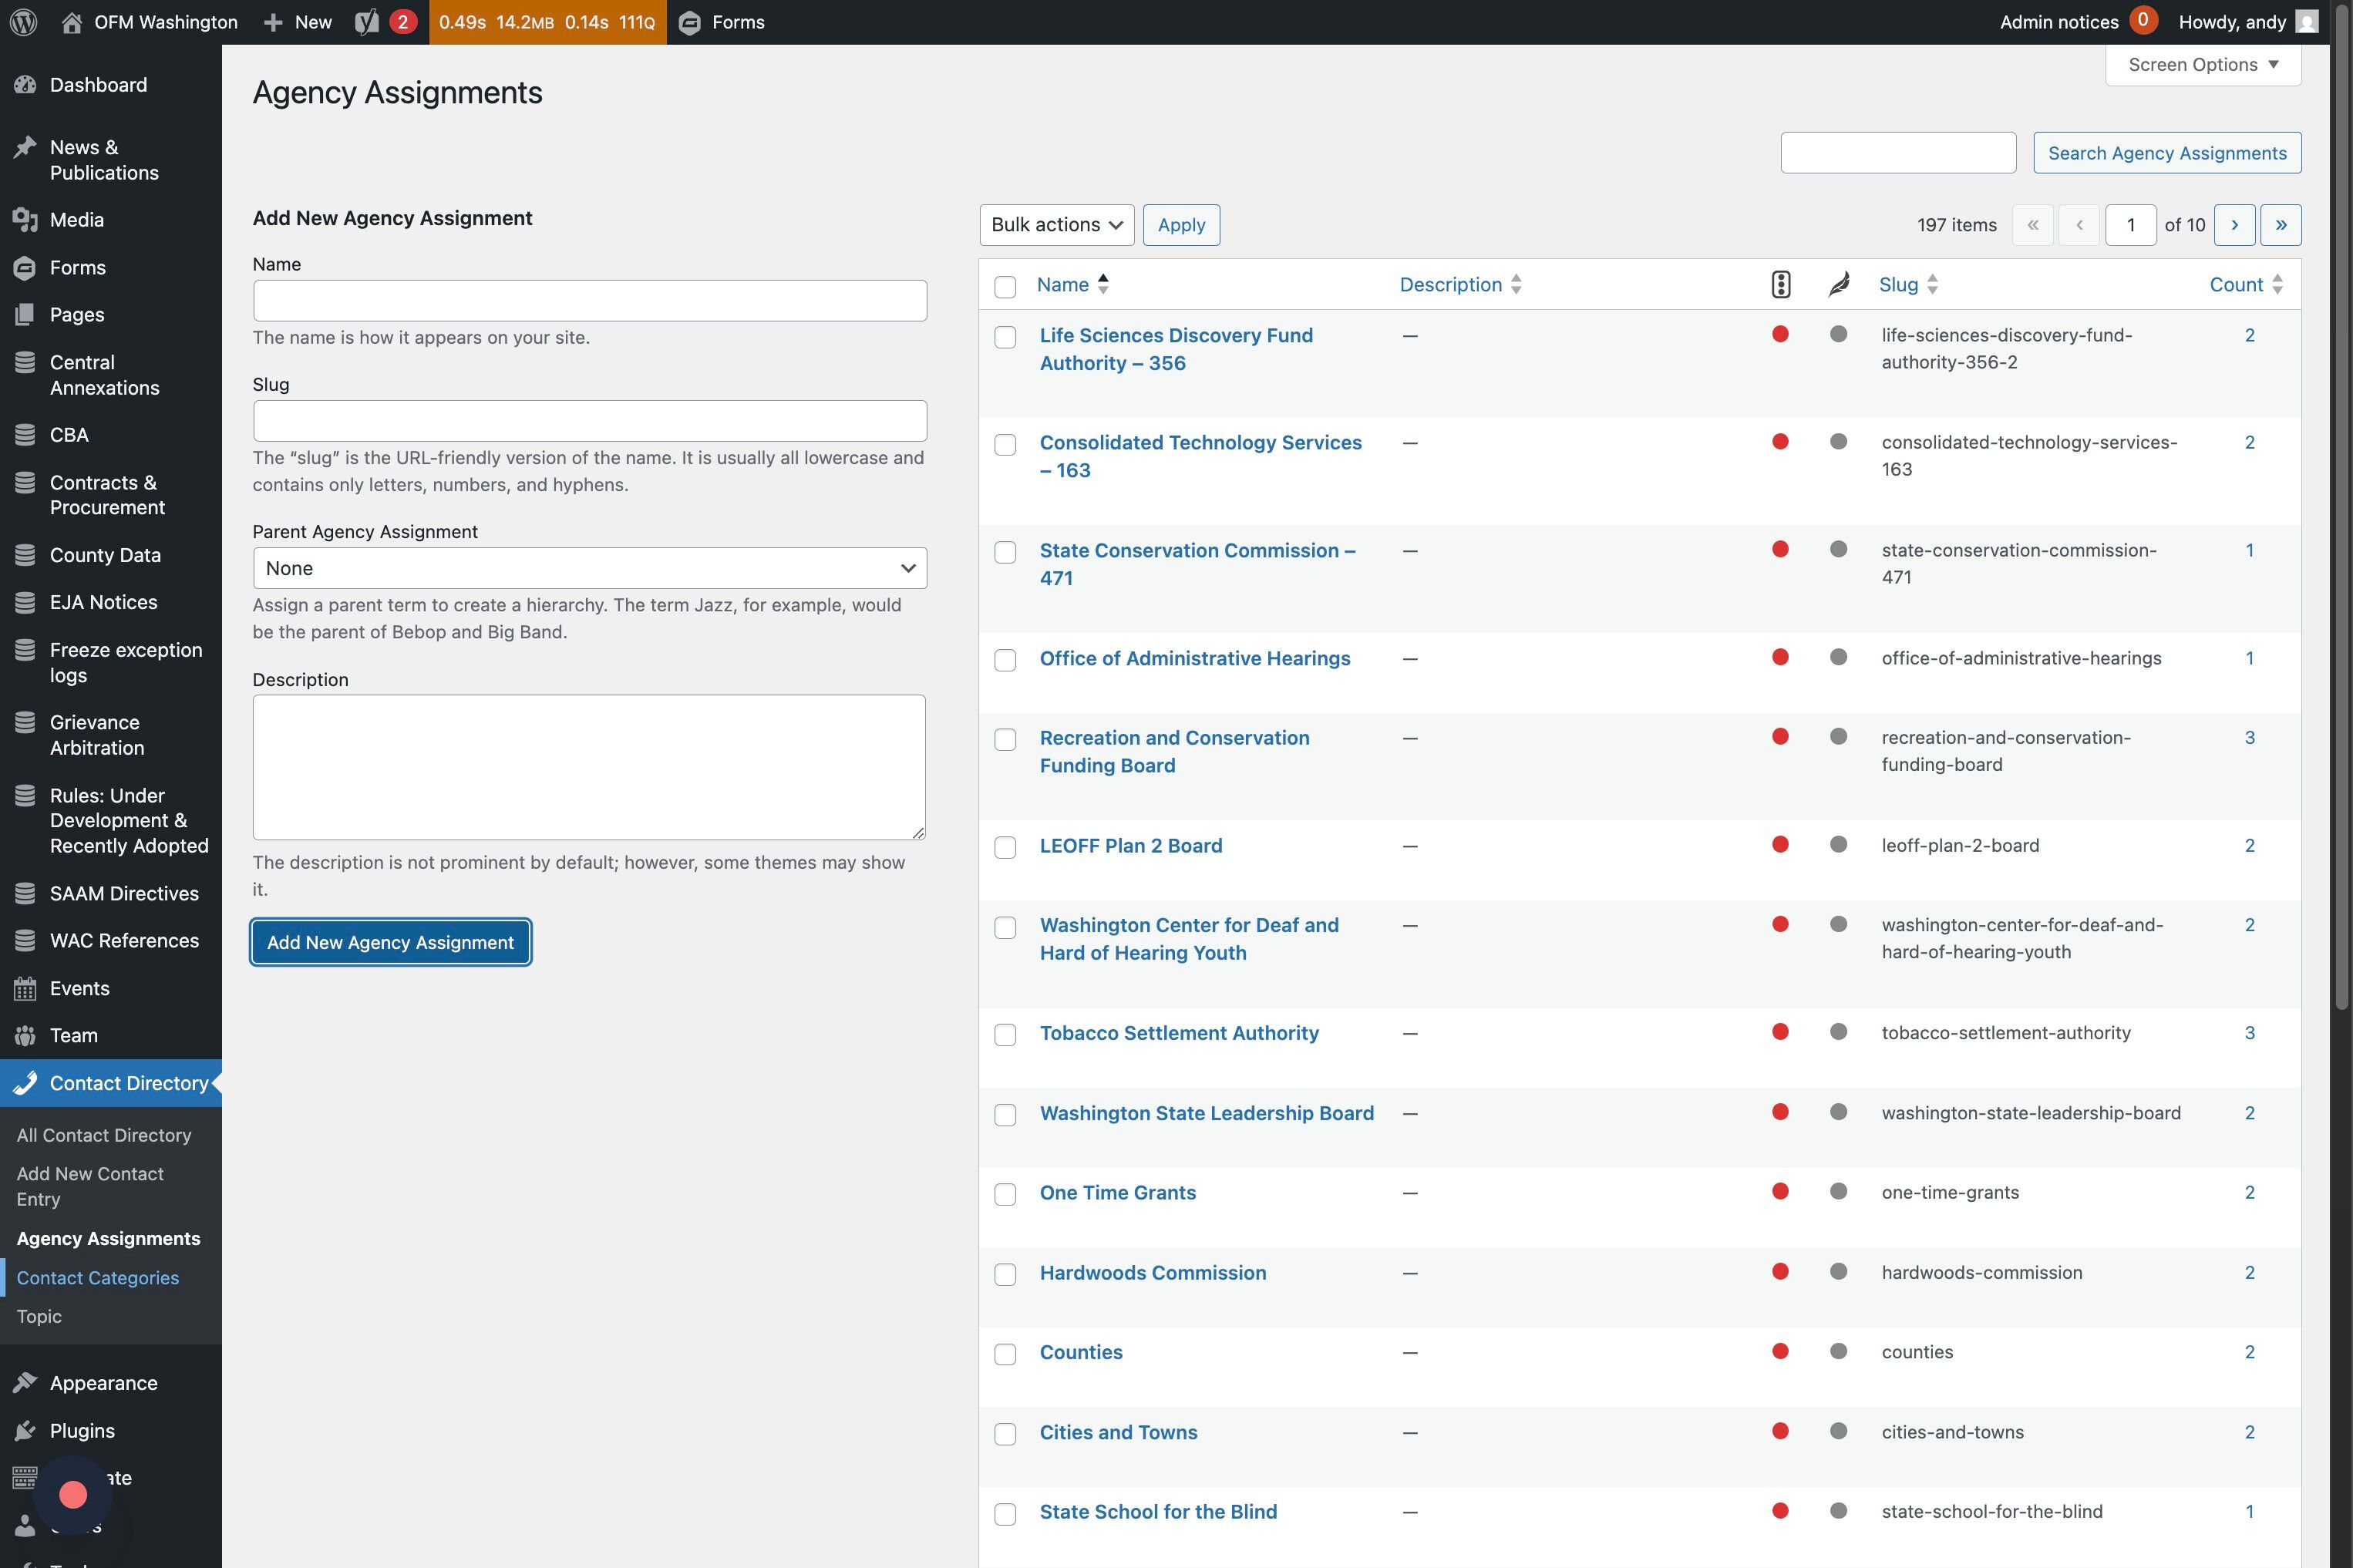Open Contact Categories submenu item
Image resolution: width=2353 pixels, height=1568 pixels.
97,1278
